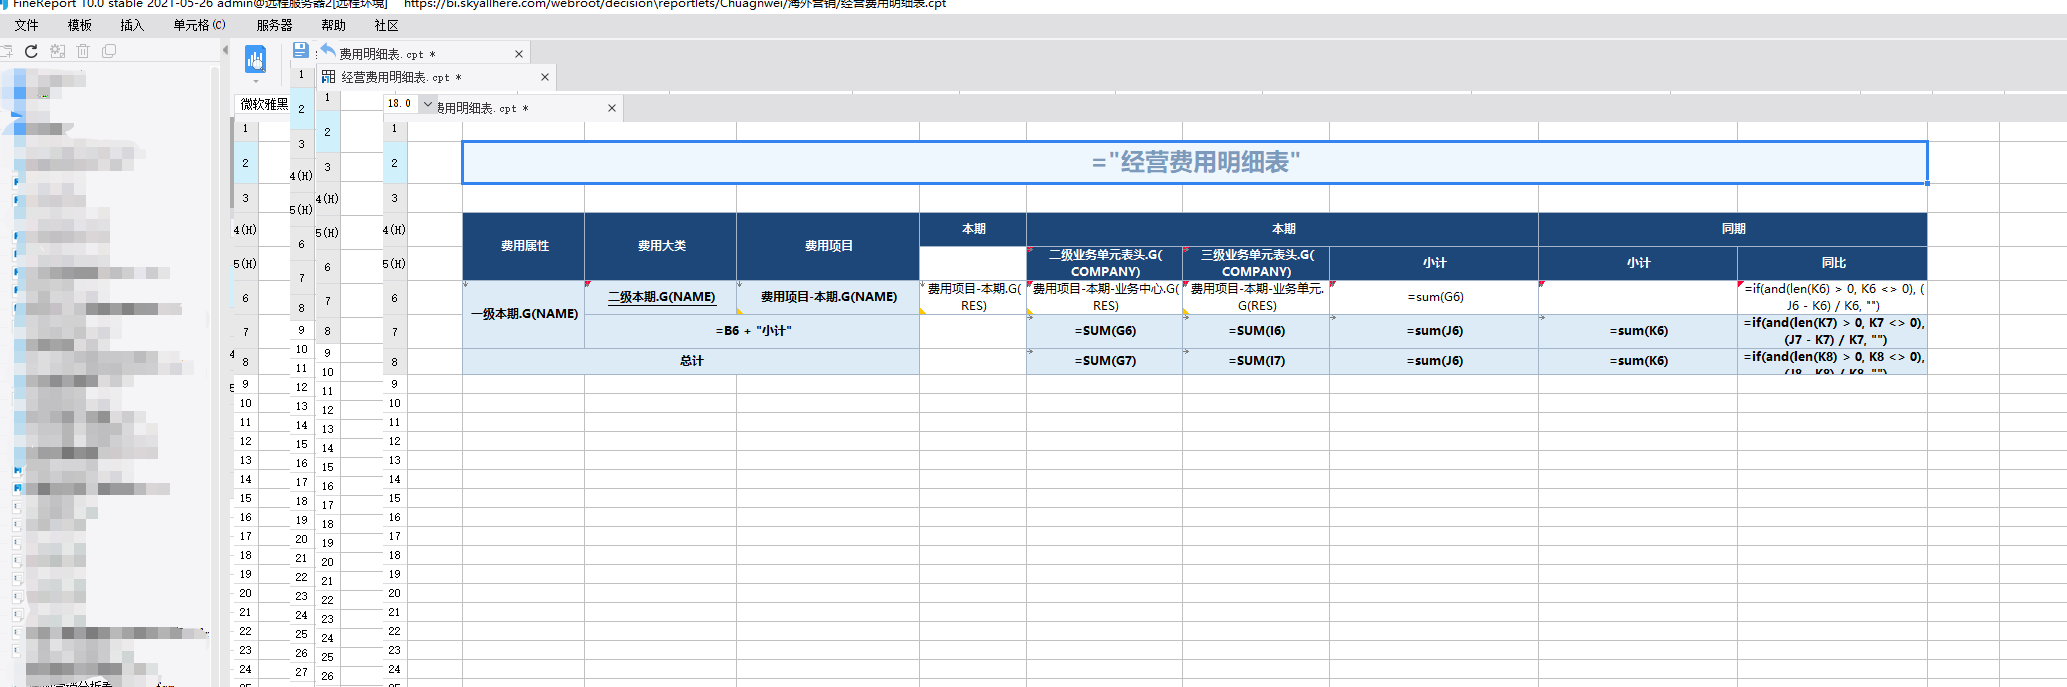Viewport: 2067px width, 687px height.
Task: Collapse the left file panel with arrow
Action: [224, 50]
